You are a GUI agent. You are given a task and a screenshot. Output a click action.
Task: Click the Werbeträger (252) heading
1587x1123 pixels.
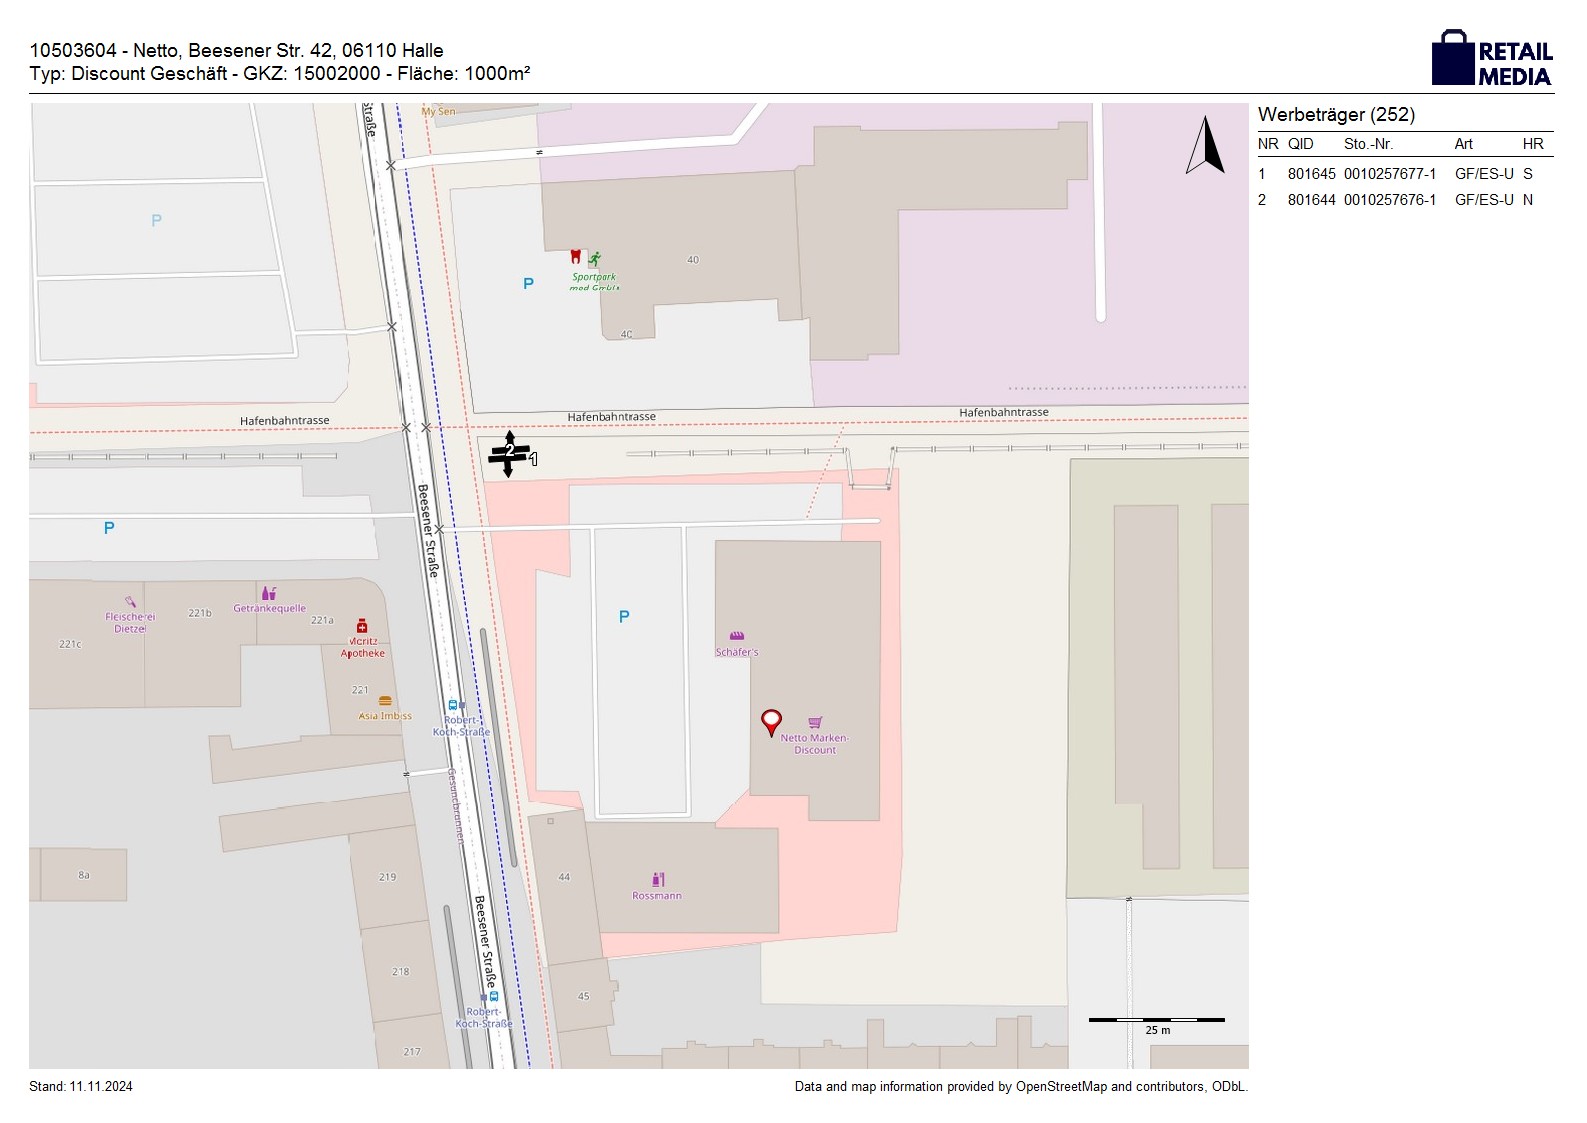click(x=1336, y=115)
